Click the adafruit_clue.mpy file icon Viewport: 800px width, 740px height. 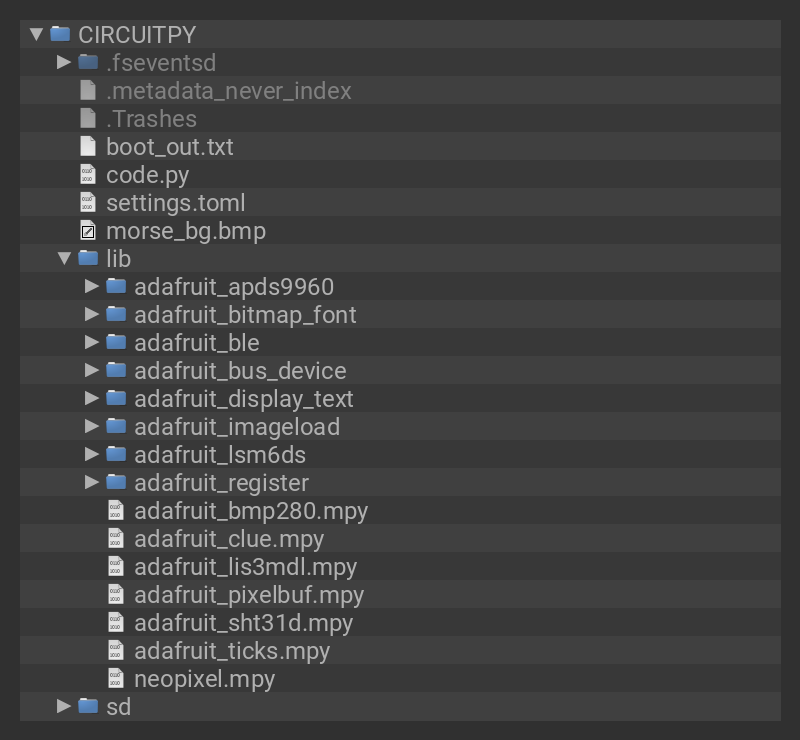click(116, 539)
